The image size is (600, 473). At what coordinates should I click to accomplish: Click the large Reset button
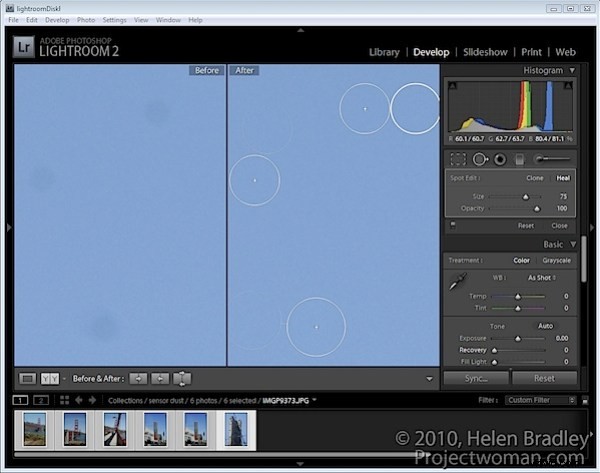click(544, 378)
